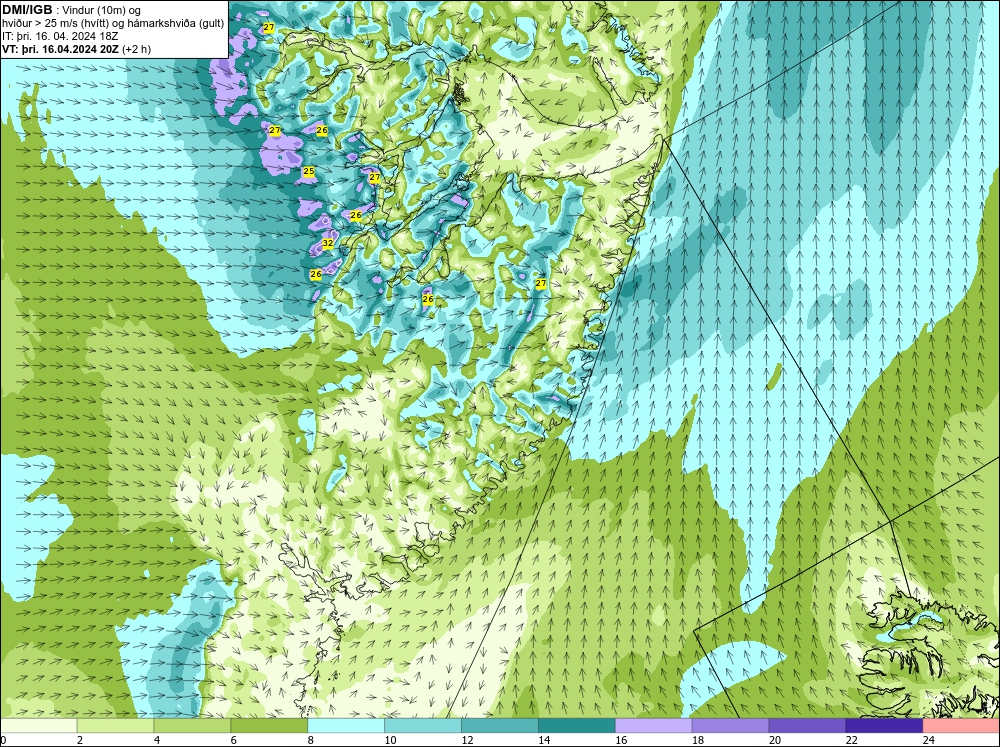Click the scale number '4'
This screenshot has width=1000, height=747.
(x=157, y=740)
